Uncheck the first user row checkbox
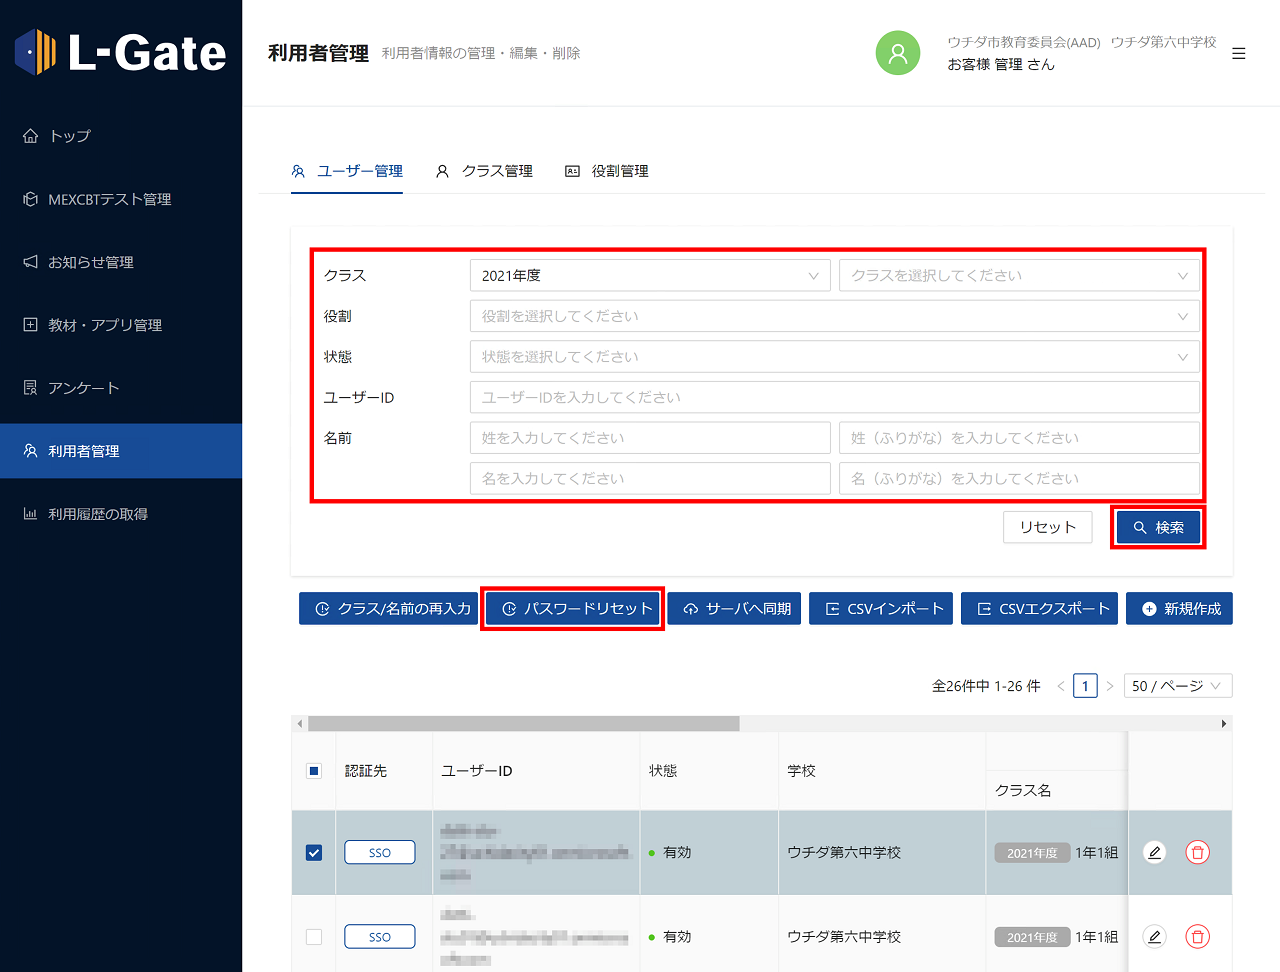 (312, 852)
